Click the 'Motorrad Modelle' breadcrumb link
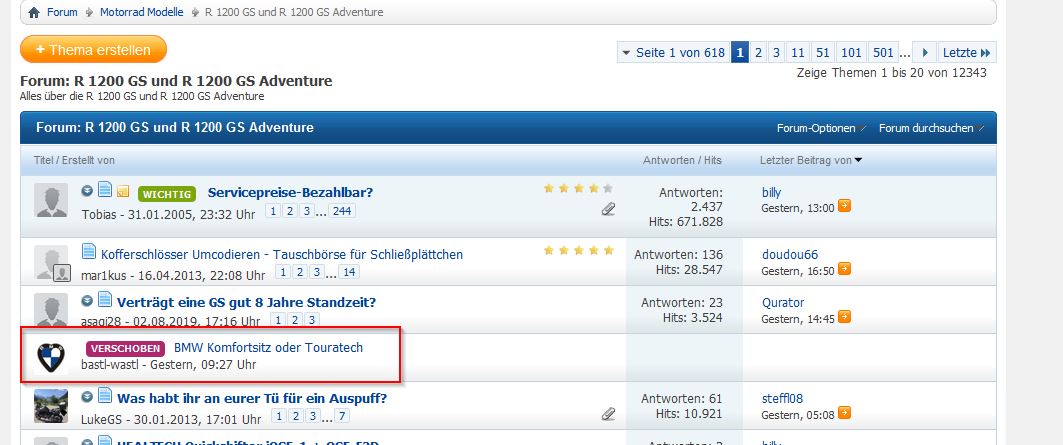The height and width of the screenshot is (445, 1063). point(141,12)
